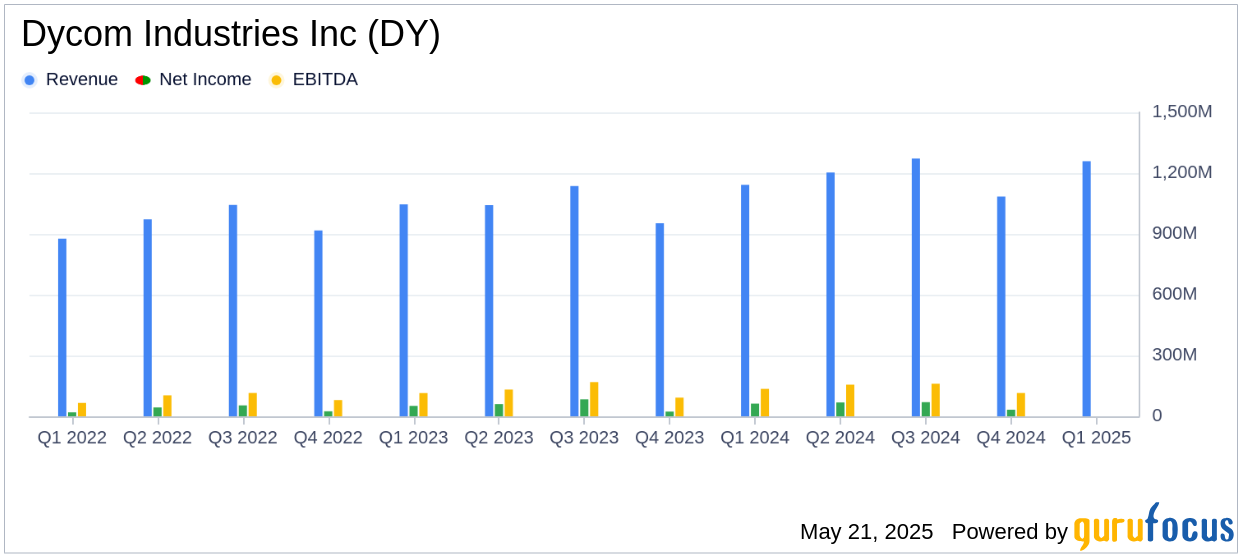Click the 1,500M y-axis value
The height and width of the screenshot is (557, 1242).
point(1182,112)
